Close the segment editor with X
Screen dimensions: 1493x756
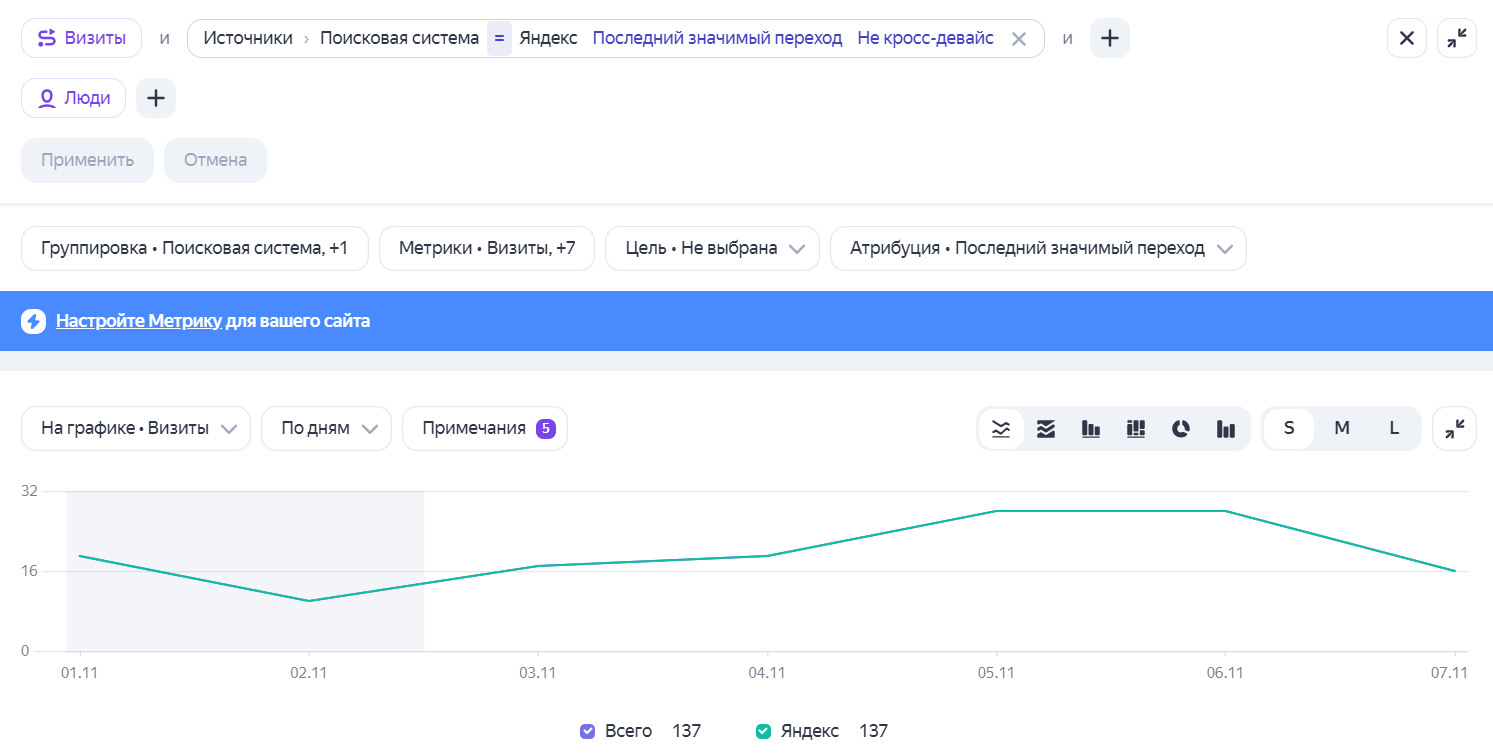(x=1407, y=38)
